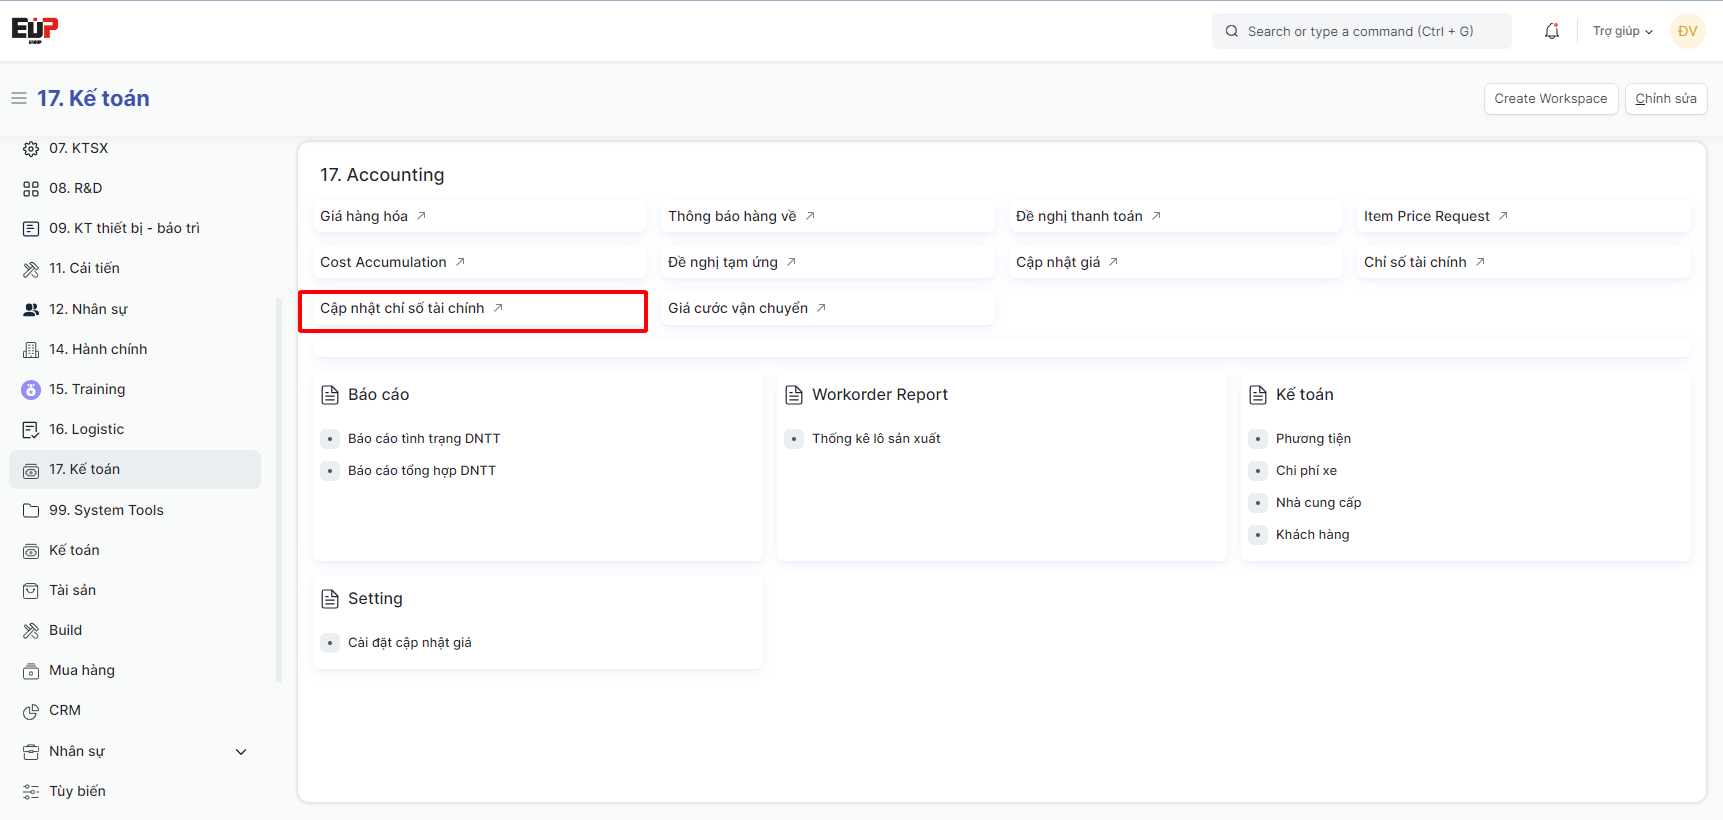Open 99. System Tools workspace
Image resolution: width=1723 pixels, height=820 pixels.
106,510
